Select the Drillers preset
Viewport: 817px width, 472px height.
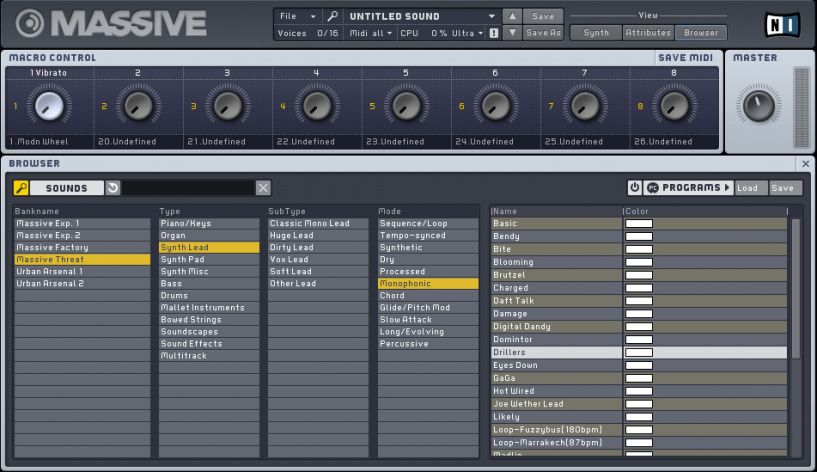pyautogui.click(x=639, y=352)
